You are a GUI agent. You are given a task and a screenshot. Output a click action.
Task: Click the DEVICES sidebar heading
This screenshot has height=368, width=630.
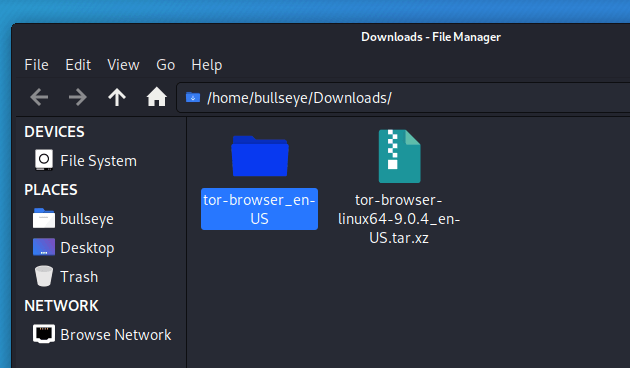pyautogui.click(x=54, y=132)
